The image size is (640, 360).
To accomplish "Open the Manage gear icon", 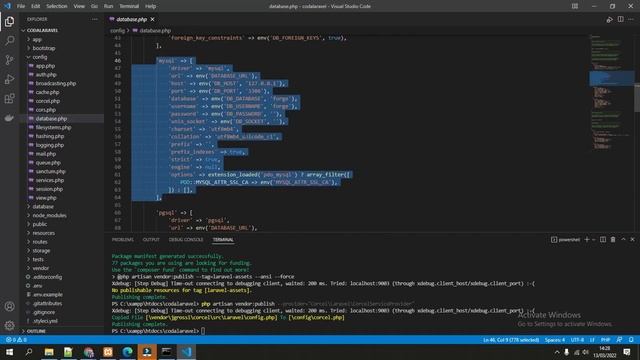I will pyautogui.click(x=9, y=325).
